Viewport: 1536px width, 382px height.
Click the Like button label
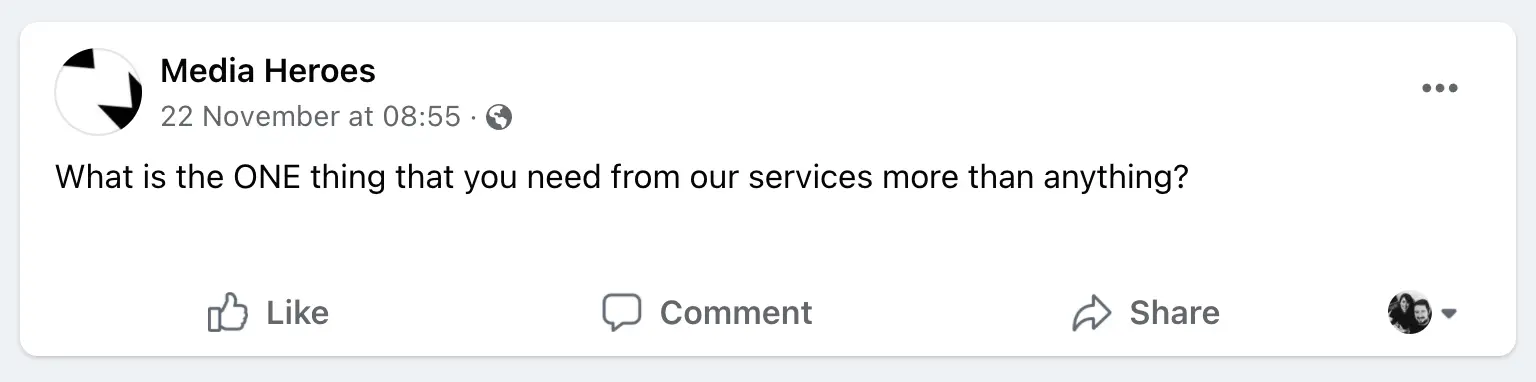point(297,312)
